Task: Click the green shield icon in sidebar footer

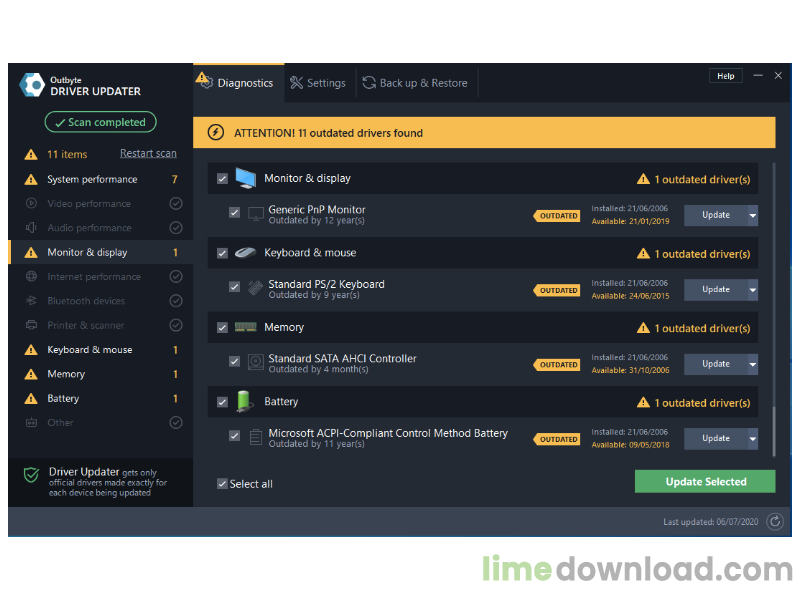Action: coord(32,475)
